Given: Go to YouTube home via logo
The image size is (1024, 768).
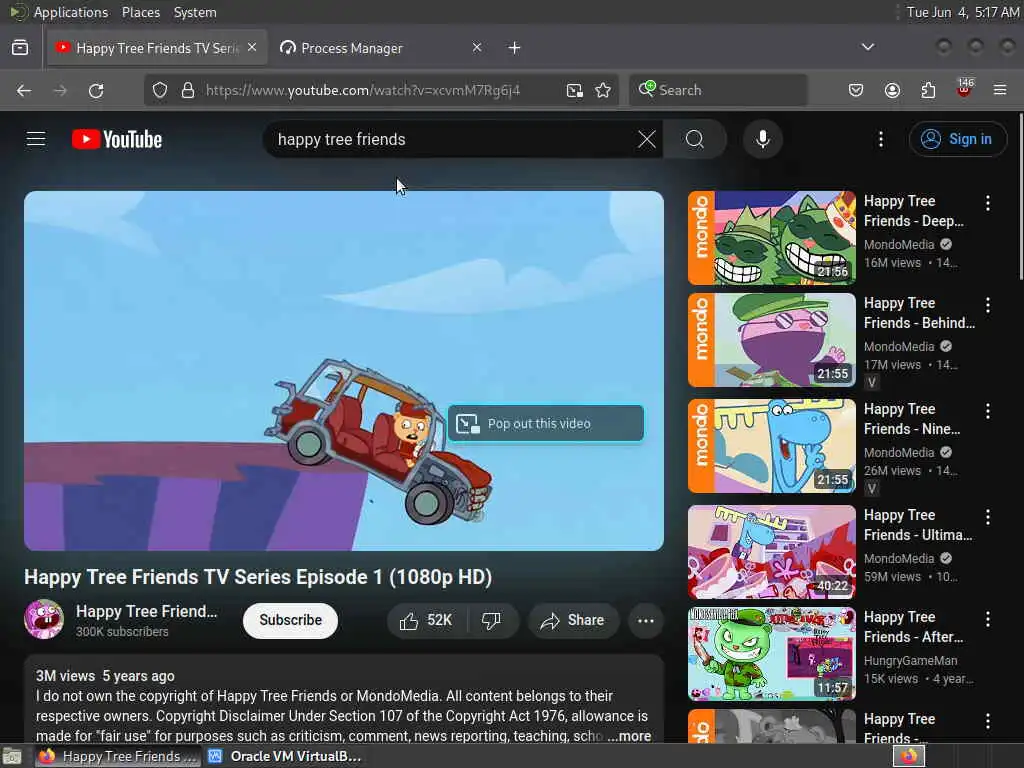Looking at the screenshot, I should (117, 139).
